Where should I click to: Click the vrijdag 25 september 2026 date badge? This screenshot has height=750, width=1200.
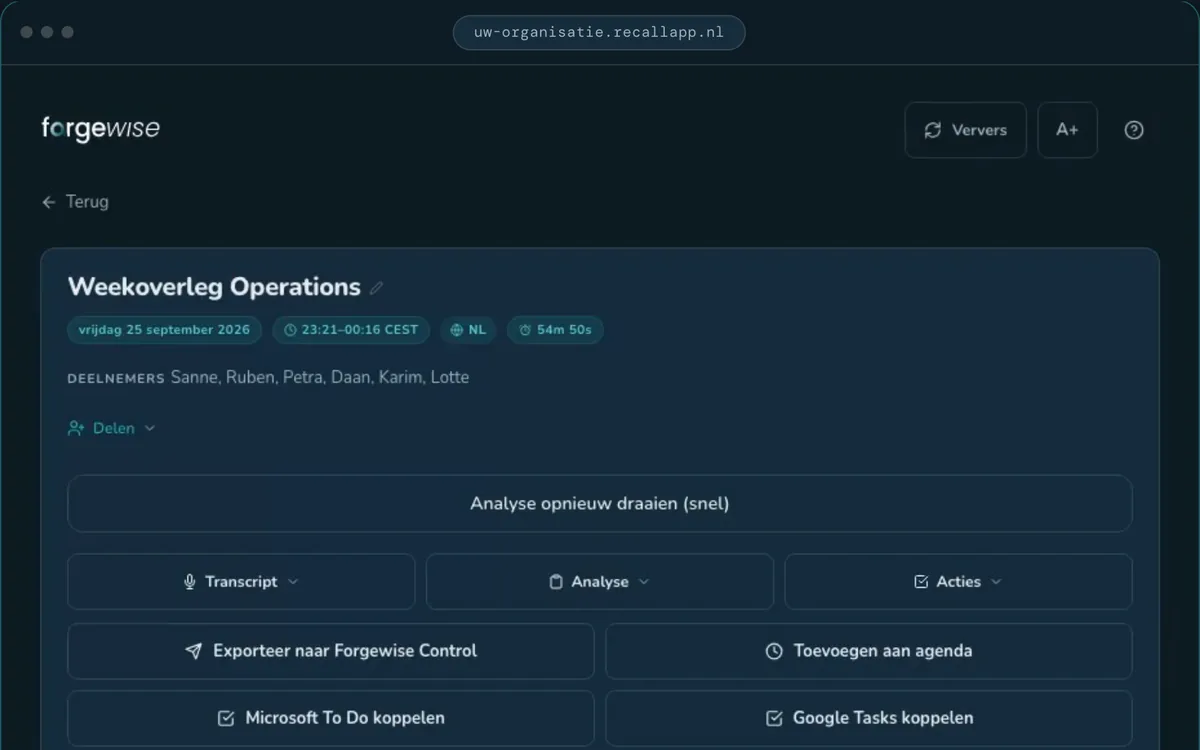tap(165, 330)
